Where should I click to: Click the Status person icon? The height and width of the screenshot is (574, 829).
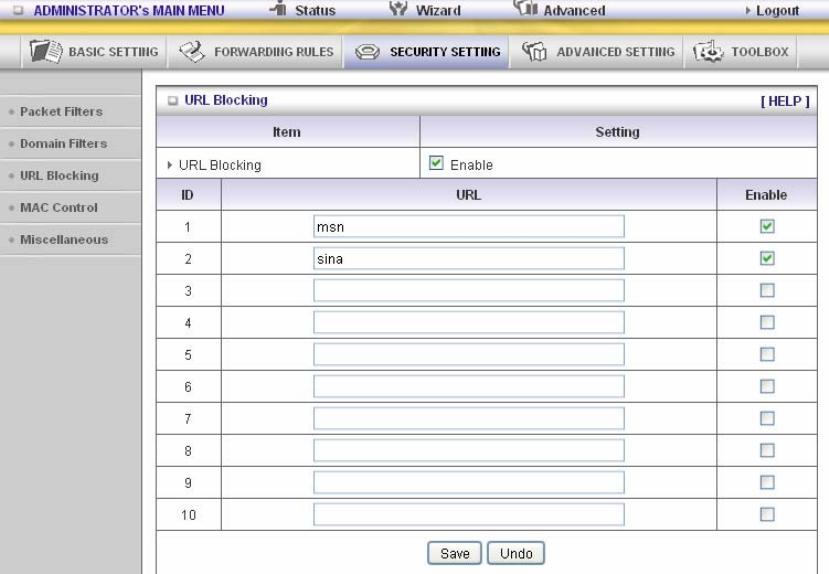pyautogui.click(x=280, y=7)
